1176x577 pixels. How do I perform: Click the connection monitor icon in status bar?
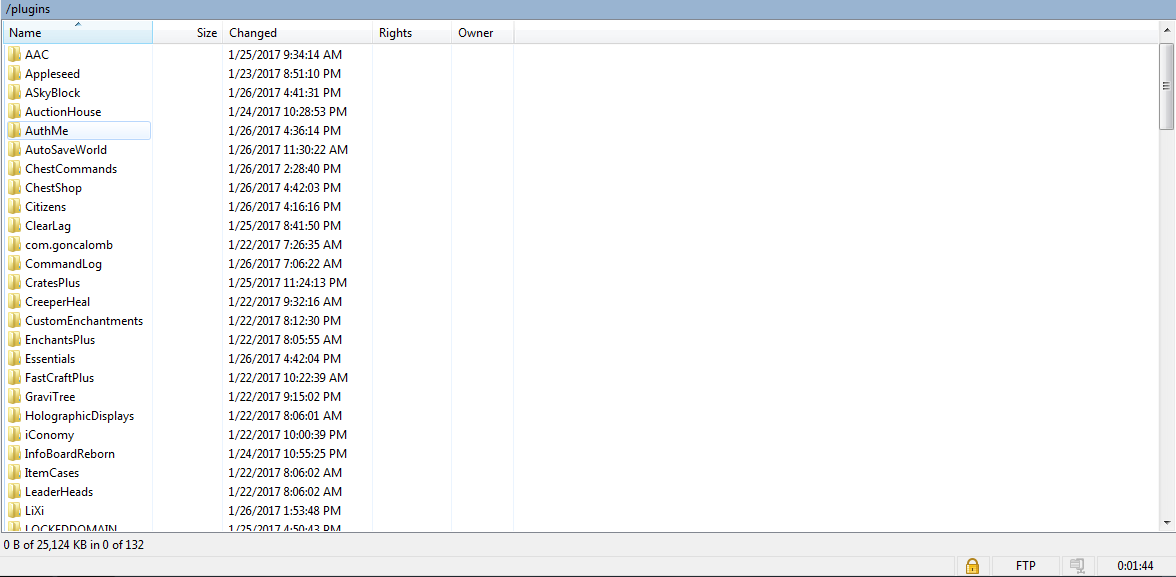1078,566
